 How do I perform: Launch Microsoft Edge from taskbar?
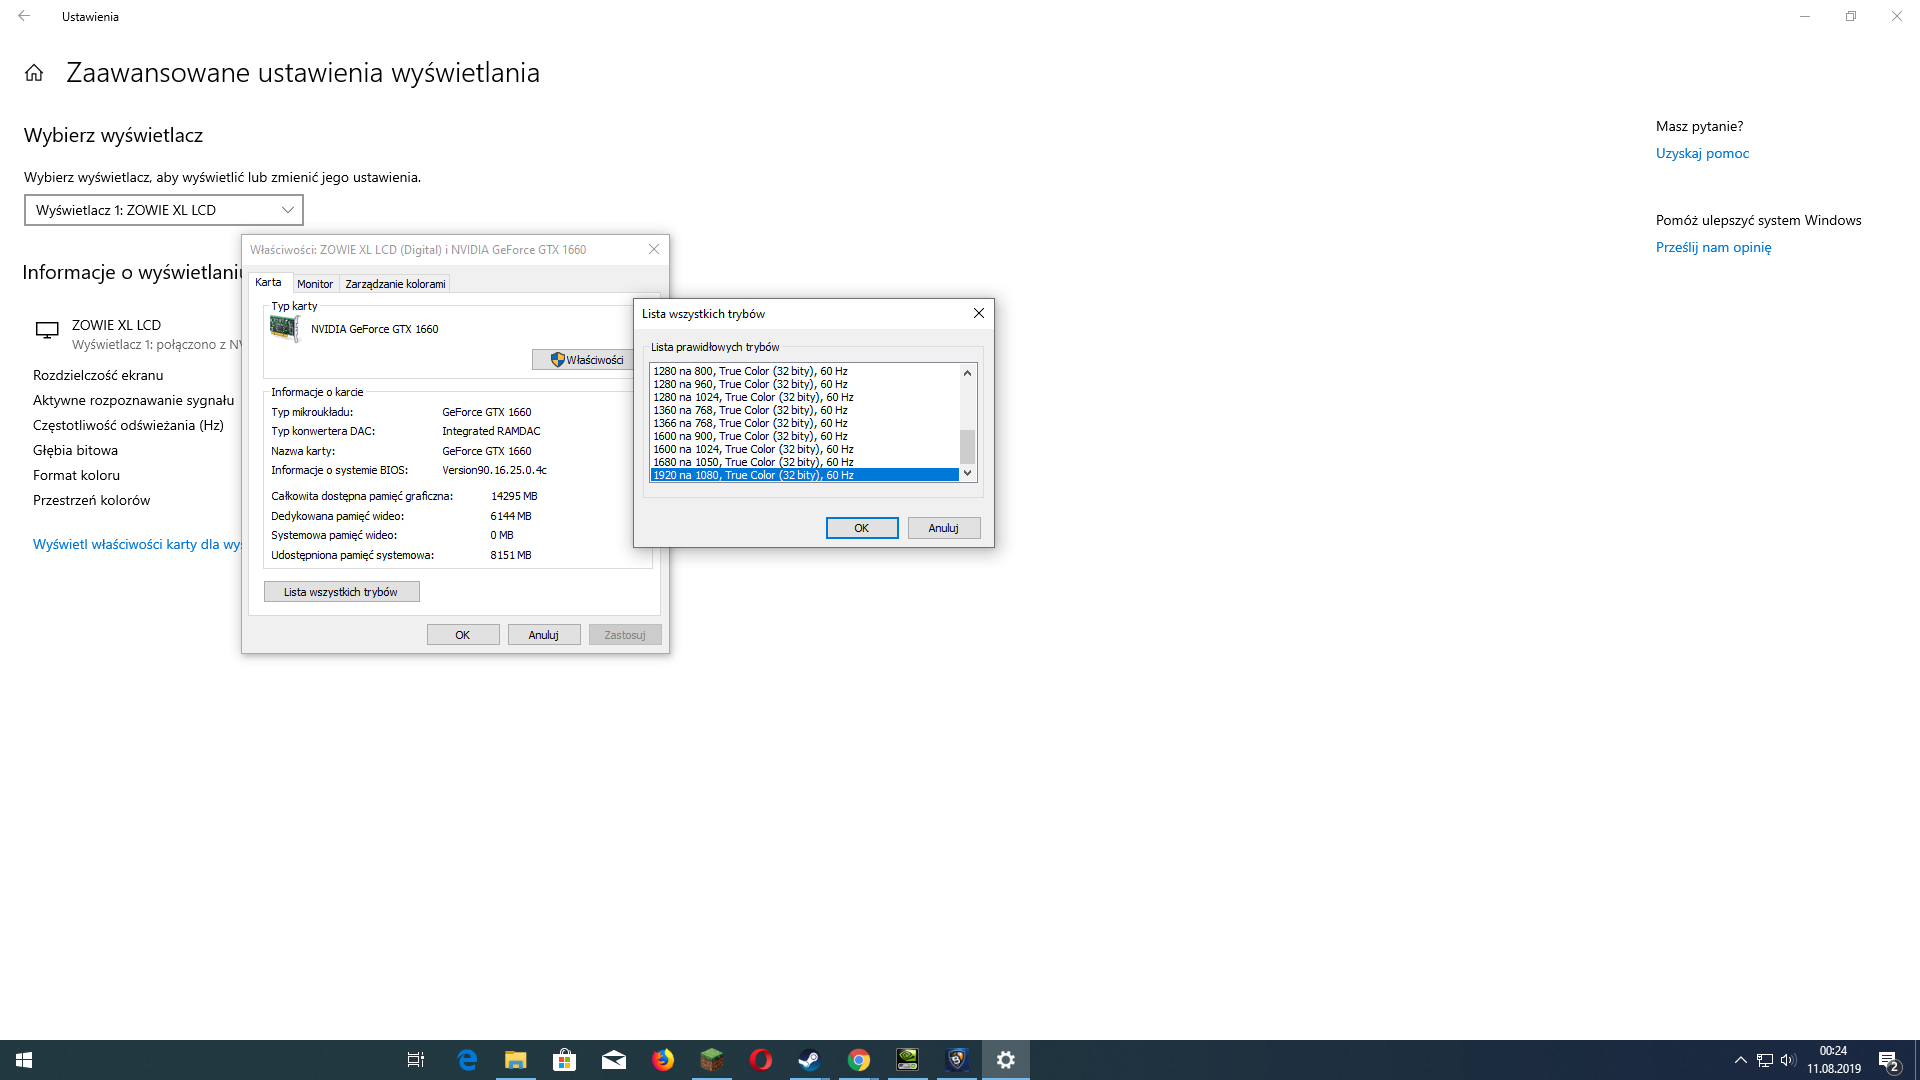pyautogui.click(x=467, y=1060)
